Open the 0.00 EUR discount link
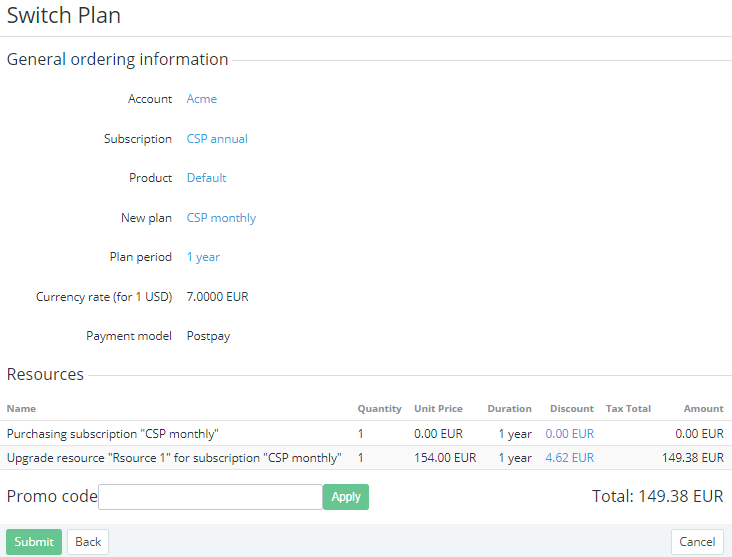Screen dimensions: 732x557 pos(569,434)
